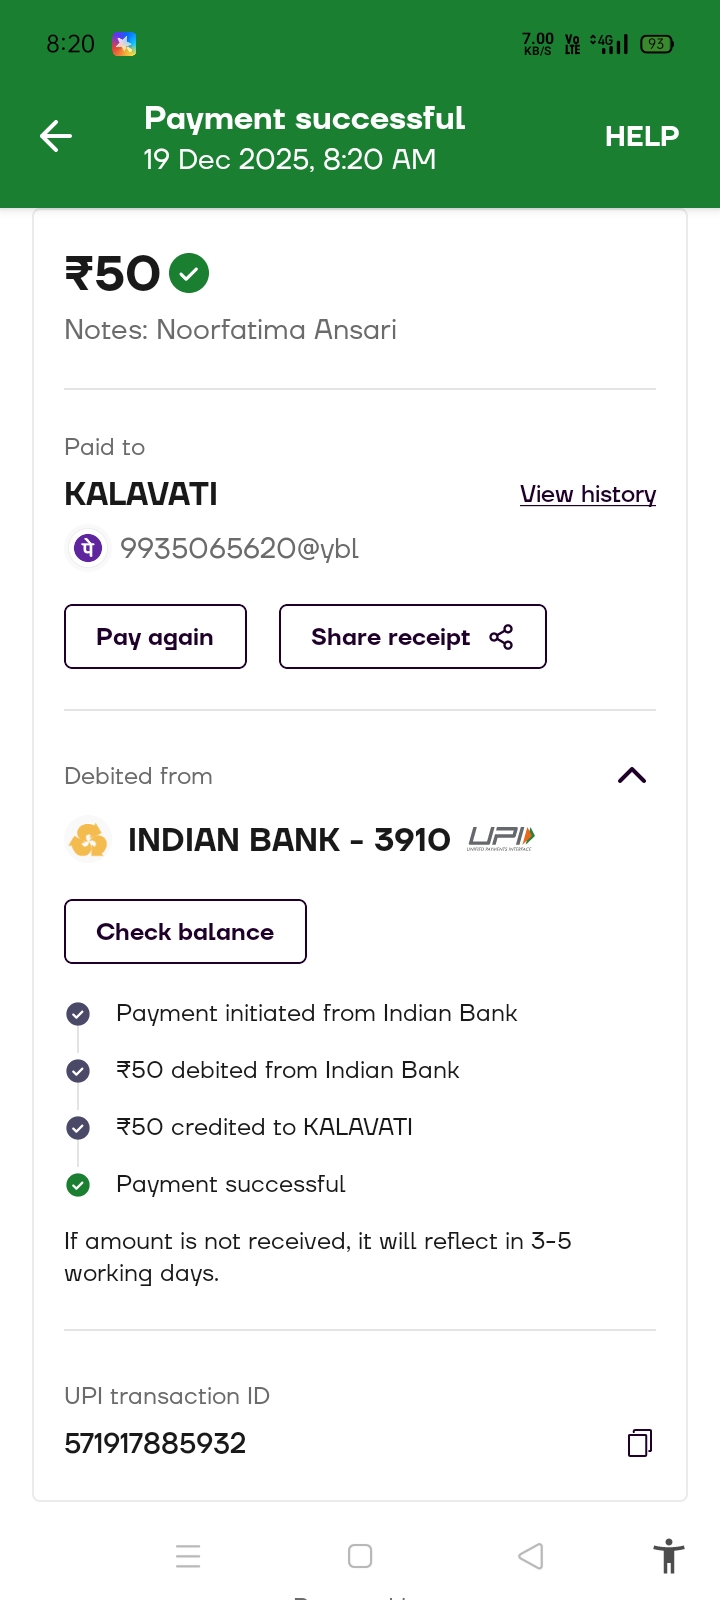Collapse the Debited from section
The height and width of the screenshot is (1600, 720).
(x=632, y=776)
